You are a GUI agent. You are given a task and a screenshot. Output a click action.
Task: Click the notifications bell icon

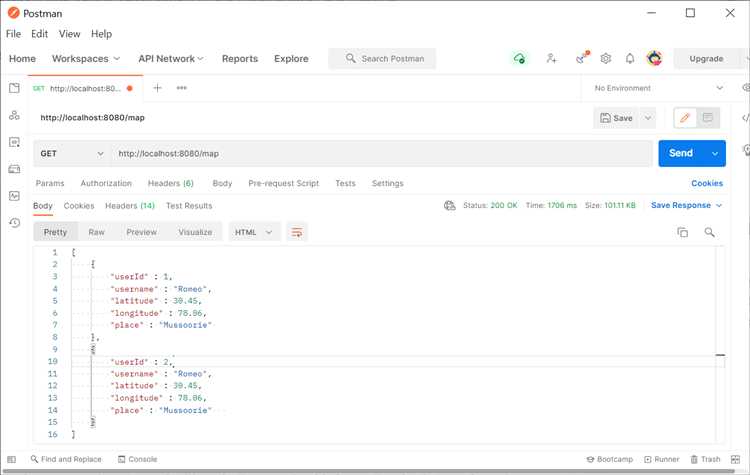[630, 58]
